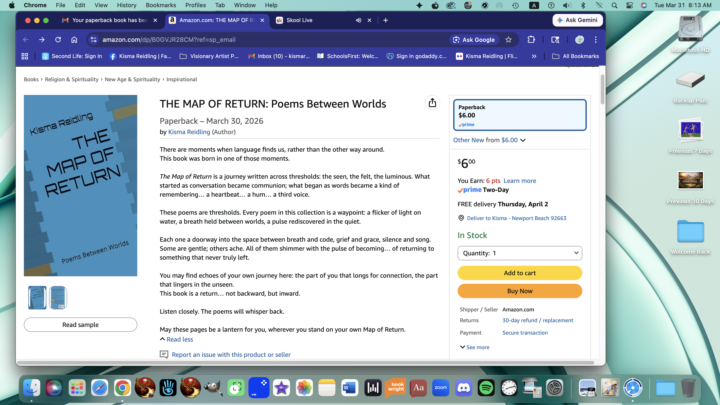This screenshot has height=405, width=720.
Task: Open the Chrome three-dot menu
Action: pos(596,40)
